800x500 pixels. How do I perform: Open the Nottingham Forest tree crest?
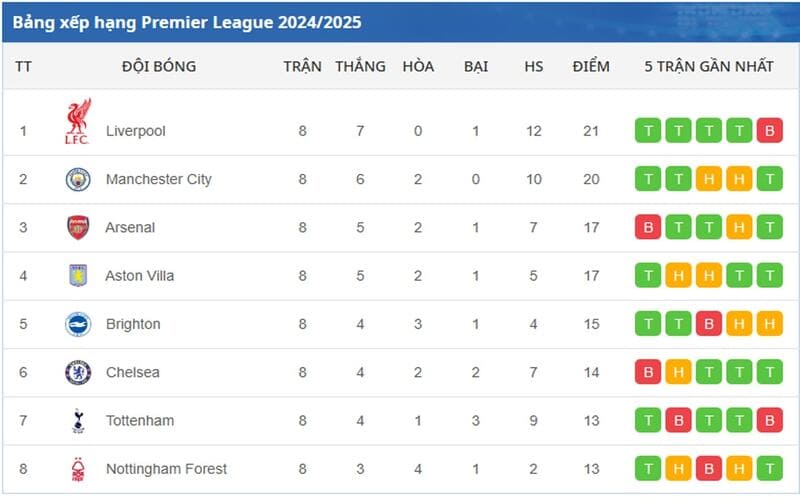point(78,469)
